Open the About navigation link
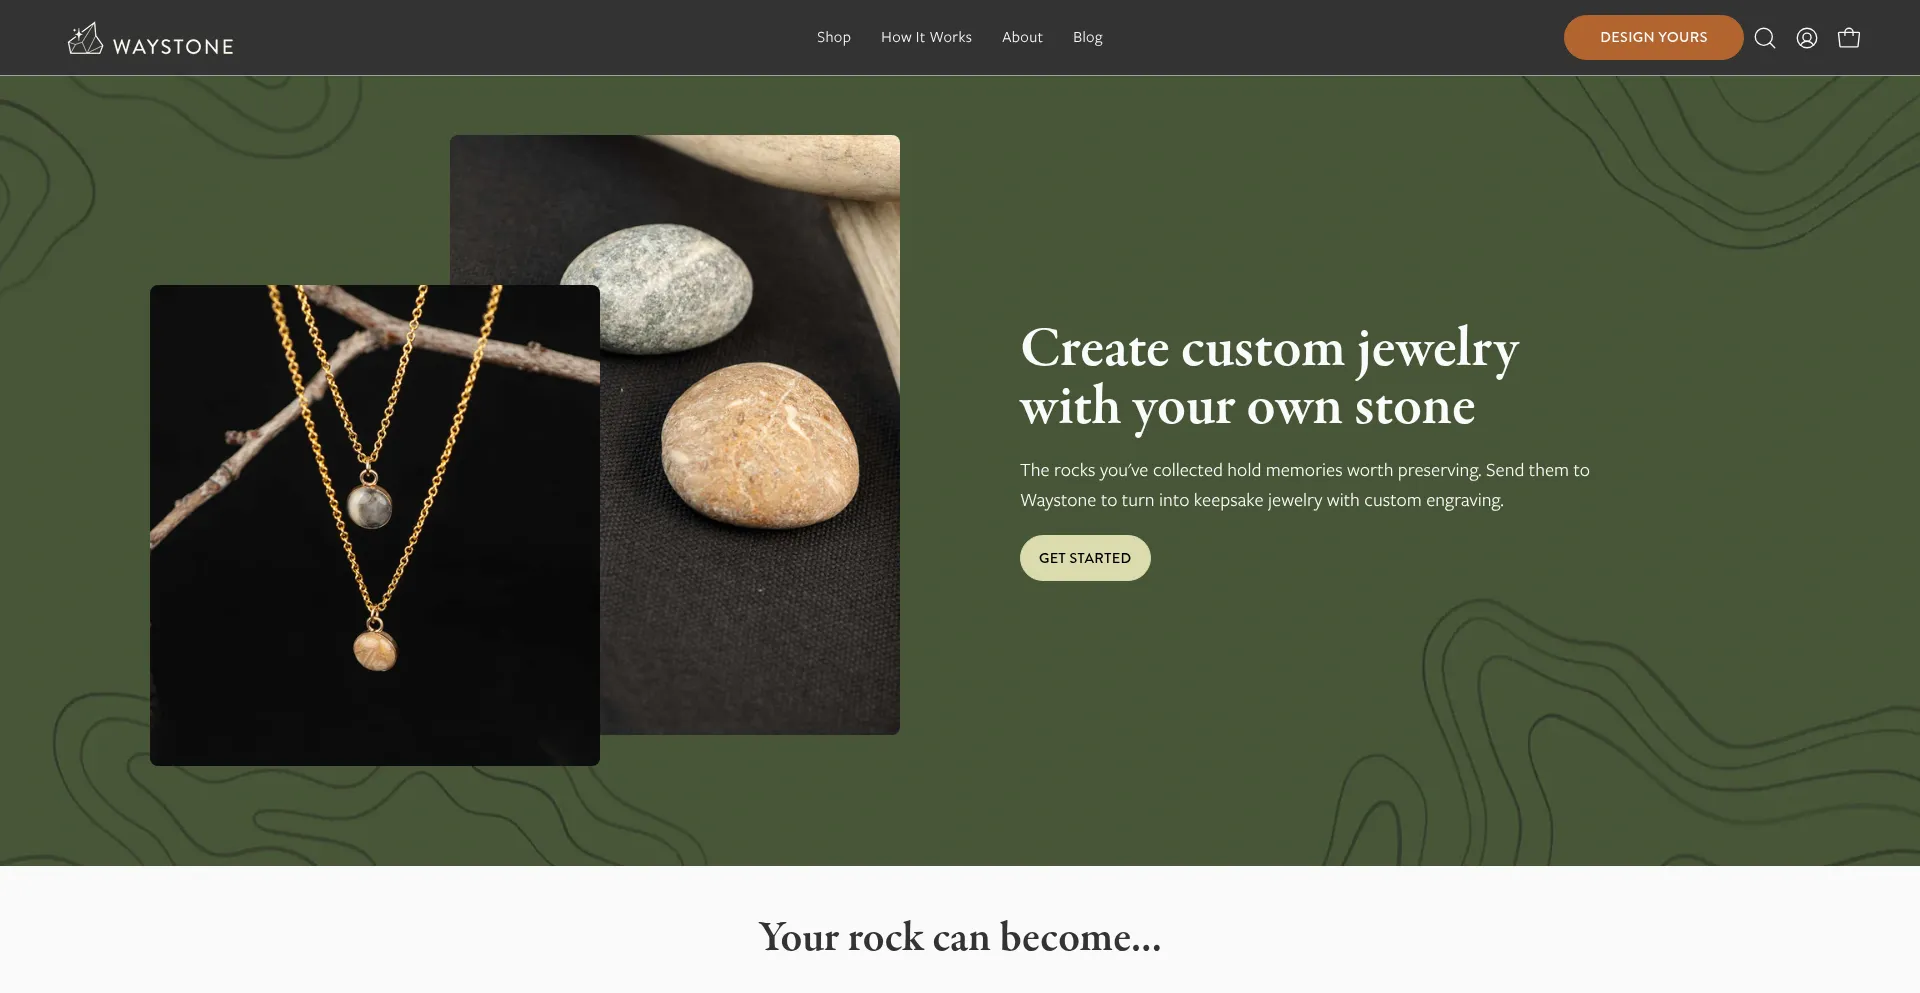This screenshot has height=993, width=1920. click(x=1022, y=37)
